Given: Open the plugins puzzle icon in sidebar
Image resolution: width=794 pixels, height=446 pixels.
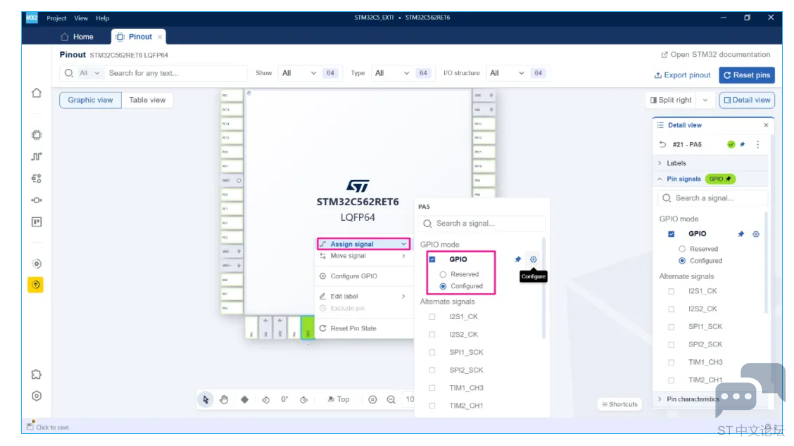Looking at the screenshot, I should pos(36,375).
